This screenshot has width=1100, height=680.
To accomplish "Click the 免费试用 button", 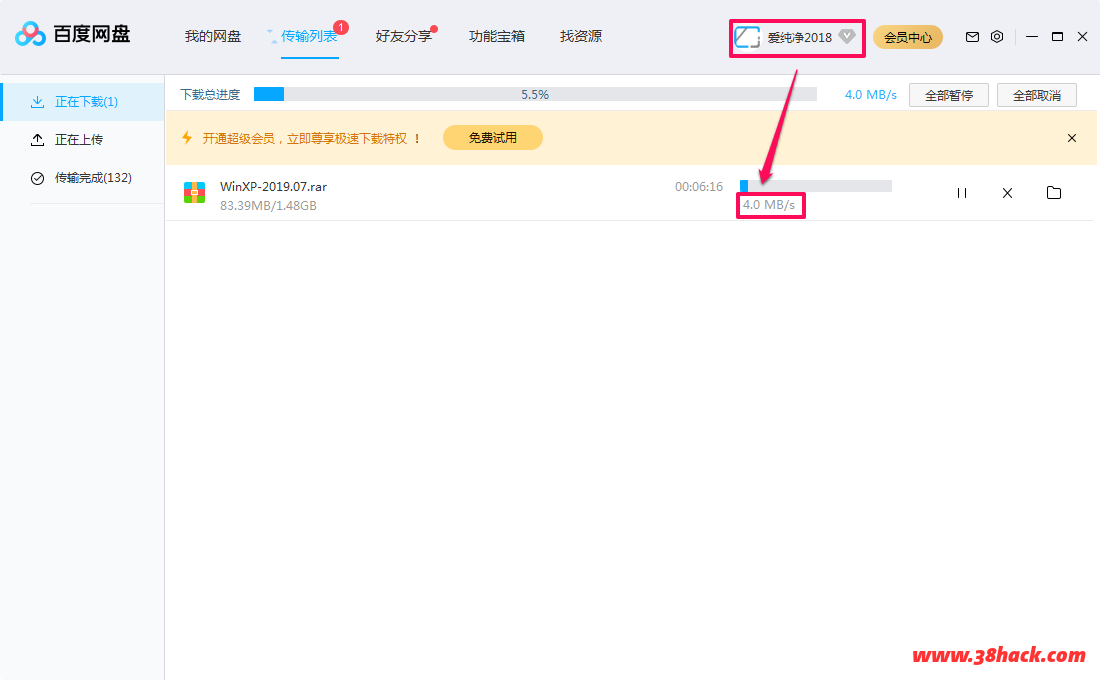I will 492,138.
